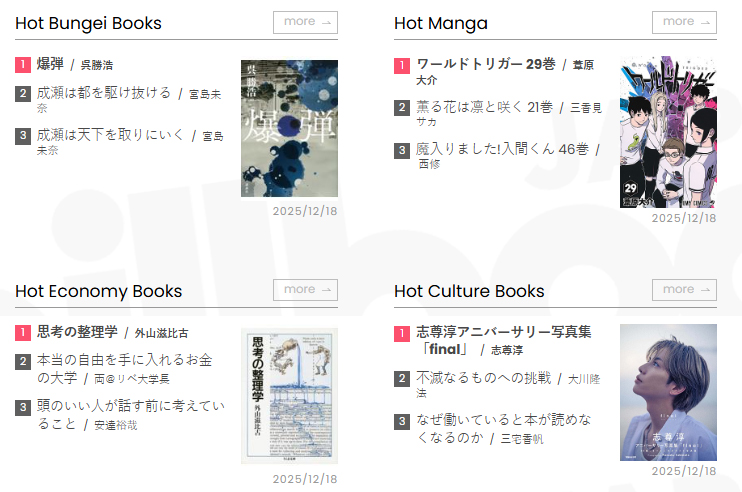Viewport: 742px width, 492px height.
Task: Open 成瀬は都を駆け抜ける book link
Action: (x=104, y=93)
